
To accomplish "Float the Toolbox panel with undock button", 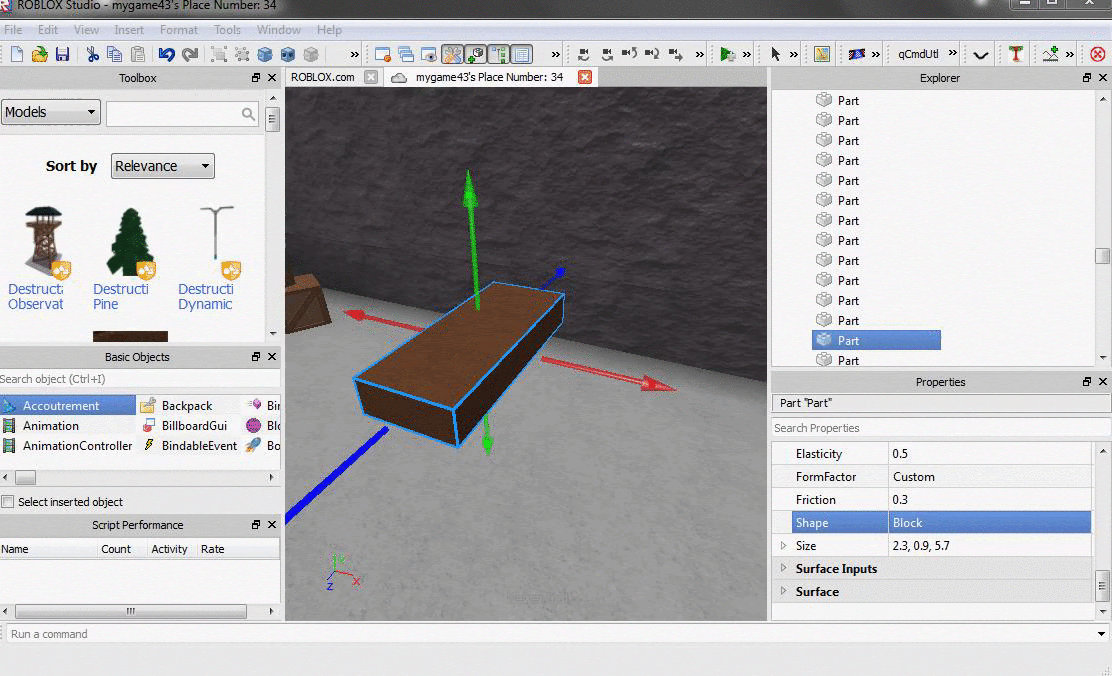I will pos(255,78).
